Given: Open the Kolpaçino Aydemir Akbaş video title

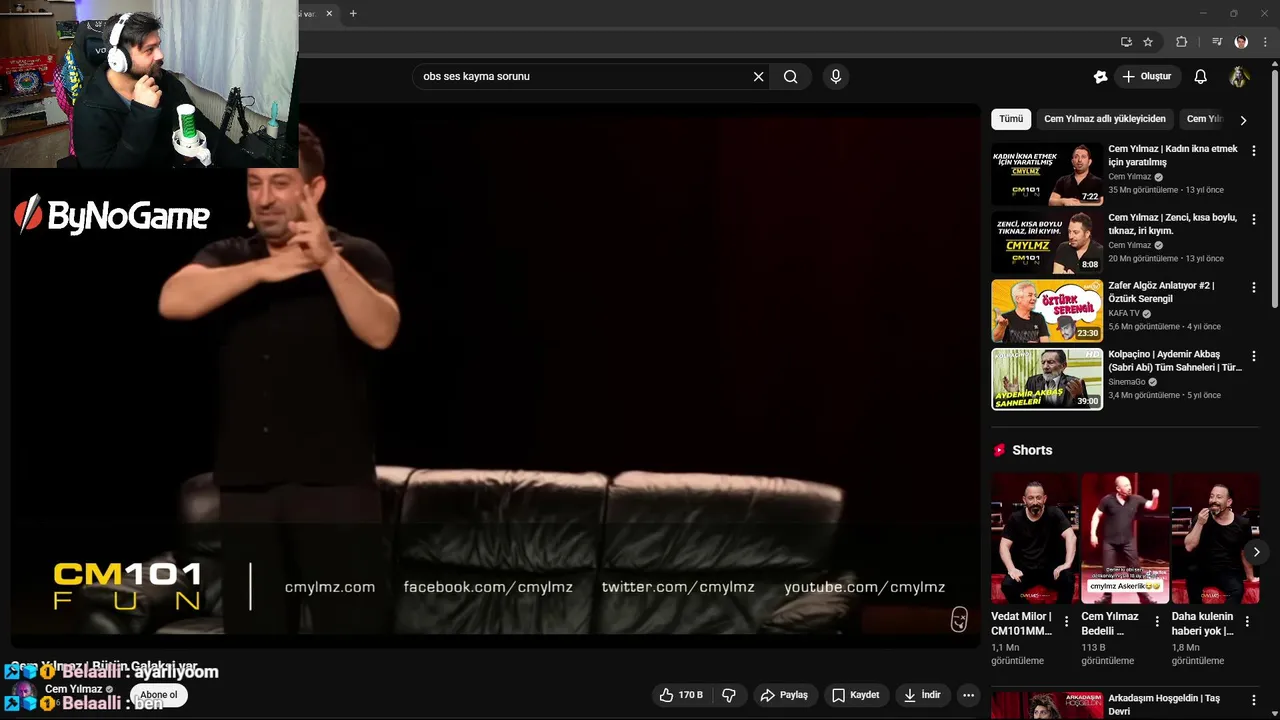Looking at the screenshot, I should click(1175, 361).
